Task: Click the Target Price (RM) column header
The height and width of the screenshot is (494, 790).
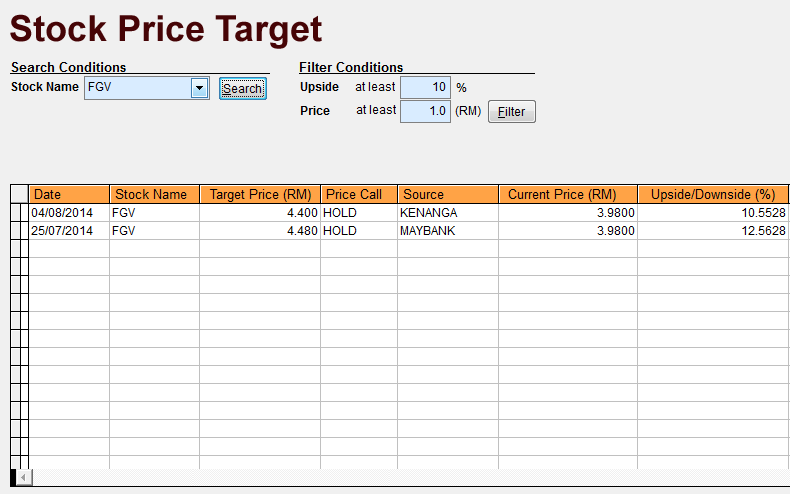Action: click(x=260, y=194)
